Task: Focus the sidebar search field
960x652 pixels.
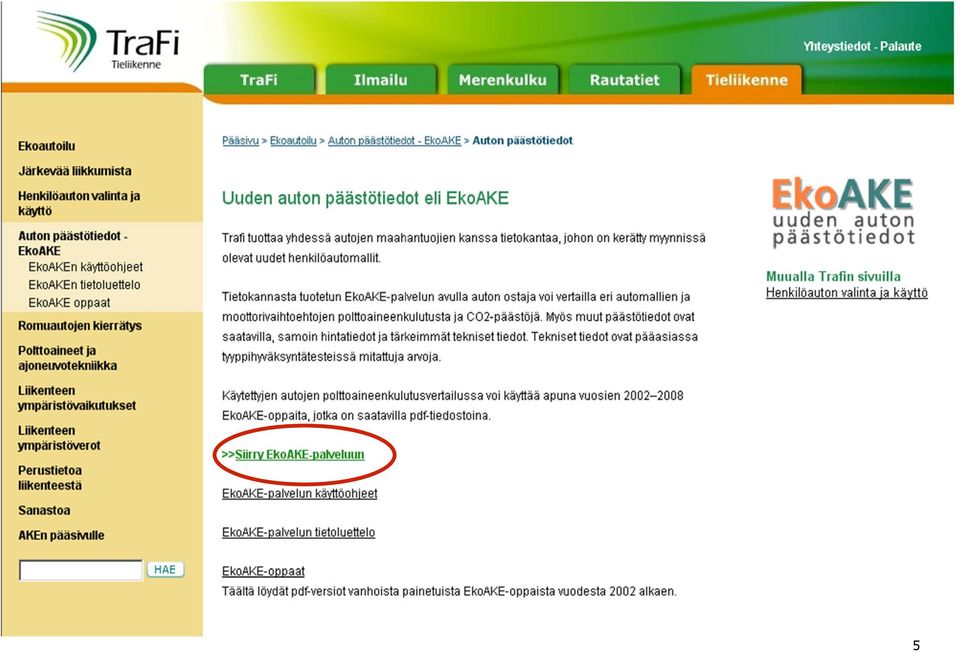Action: tap(81, 570)
